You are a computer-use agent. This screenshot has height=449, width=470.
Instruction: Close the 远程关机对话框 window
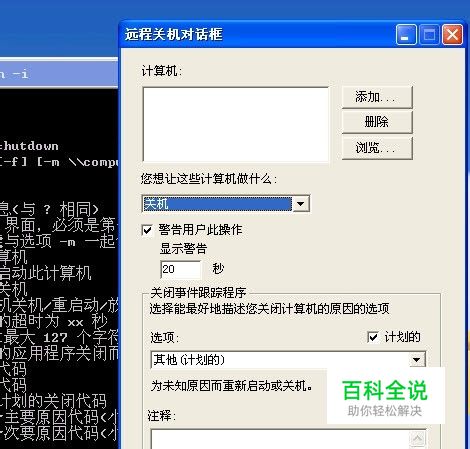pyautogui.click(x=452, y=35)
